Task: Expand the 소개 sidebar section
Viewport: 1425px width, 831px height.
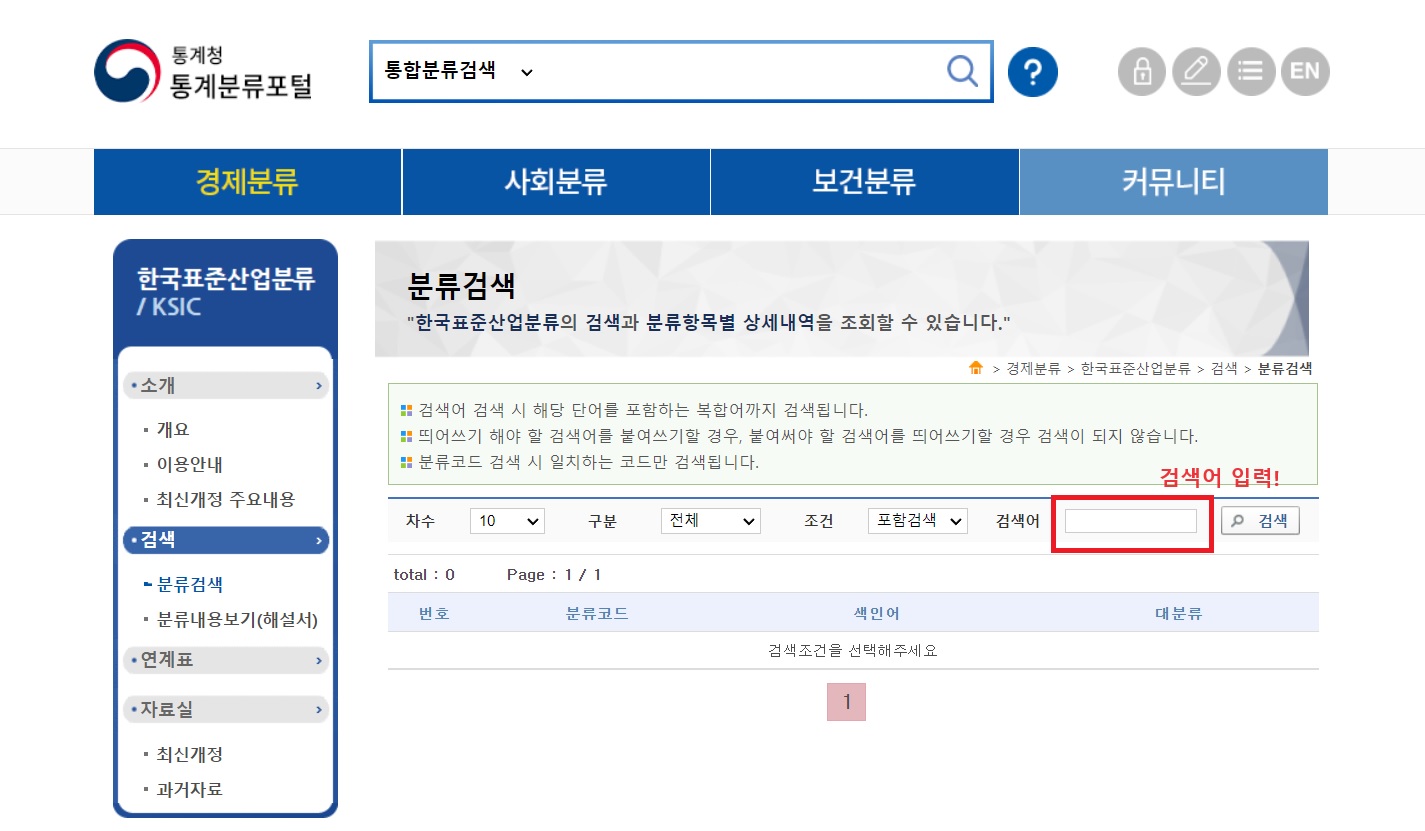Action: [226, 385]
